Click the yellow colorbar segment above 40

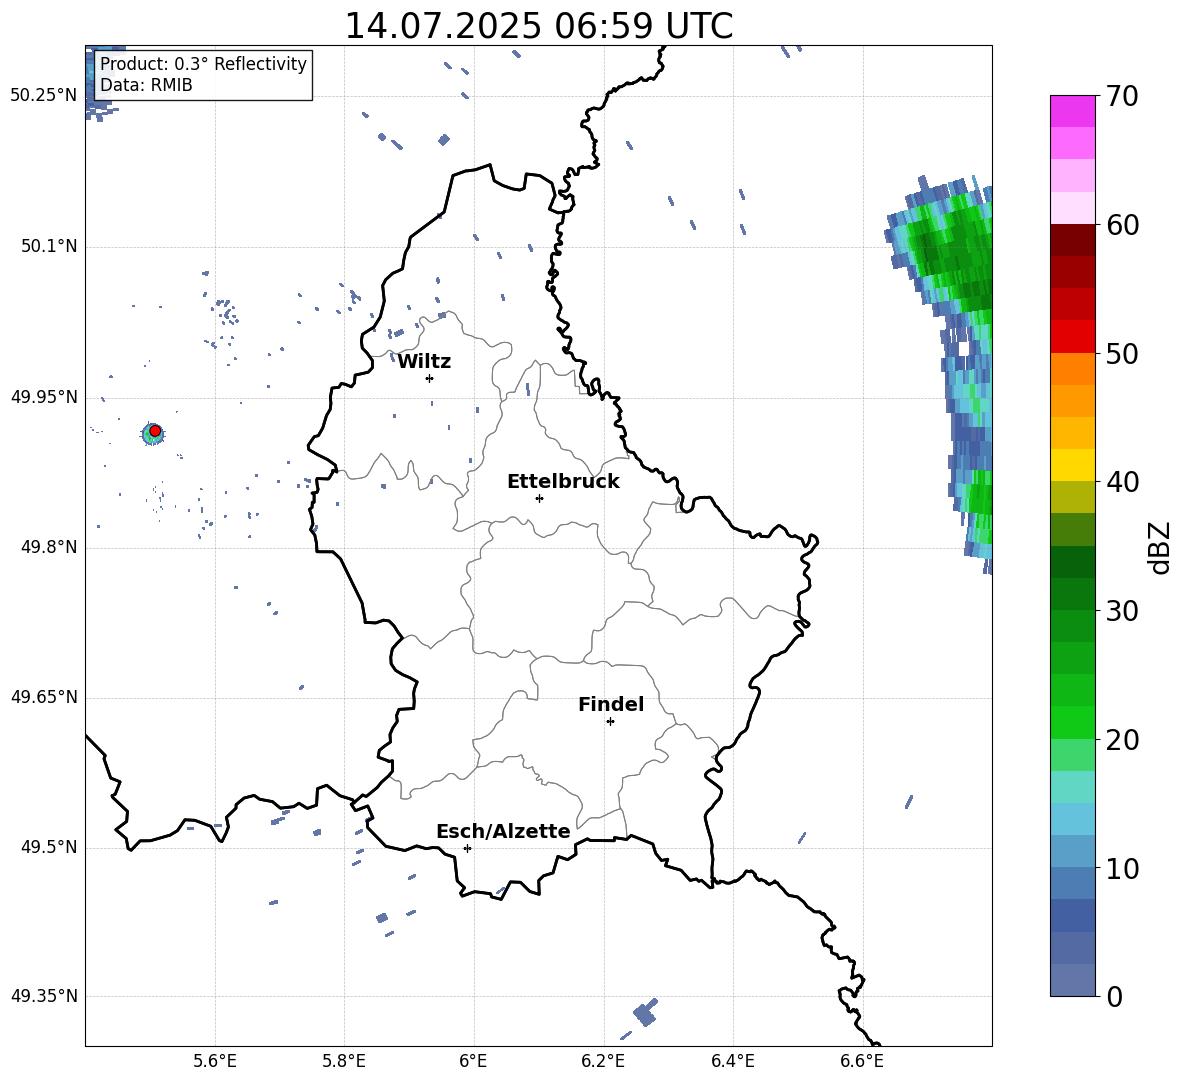pyautogui.click(x=1072, y=465)
